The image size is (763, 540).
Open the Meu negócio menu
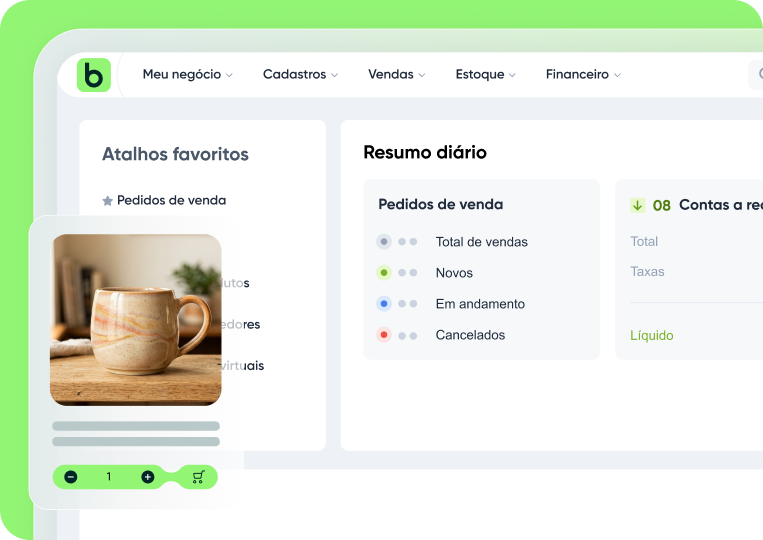(x=187, y=74)
